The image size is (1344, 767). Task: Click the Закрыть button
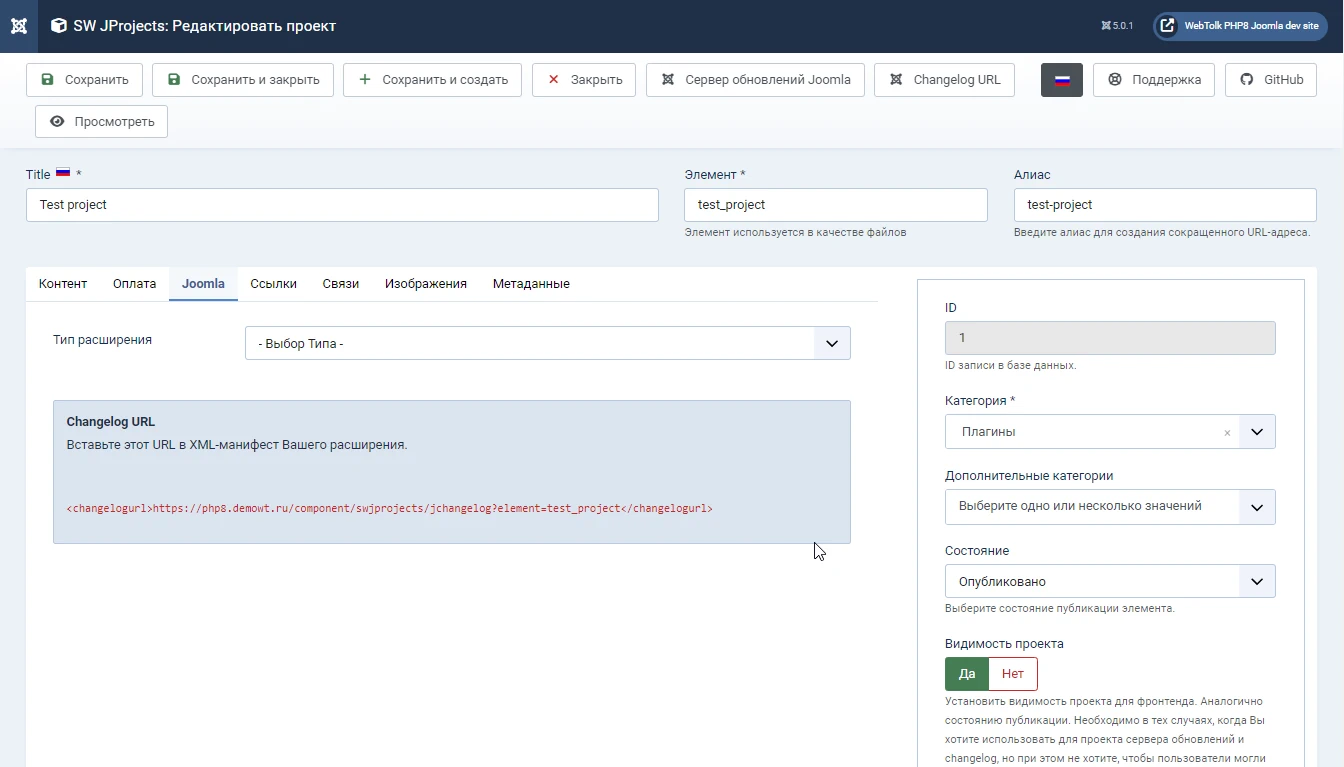click(x=584, y=80)
